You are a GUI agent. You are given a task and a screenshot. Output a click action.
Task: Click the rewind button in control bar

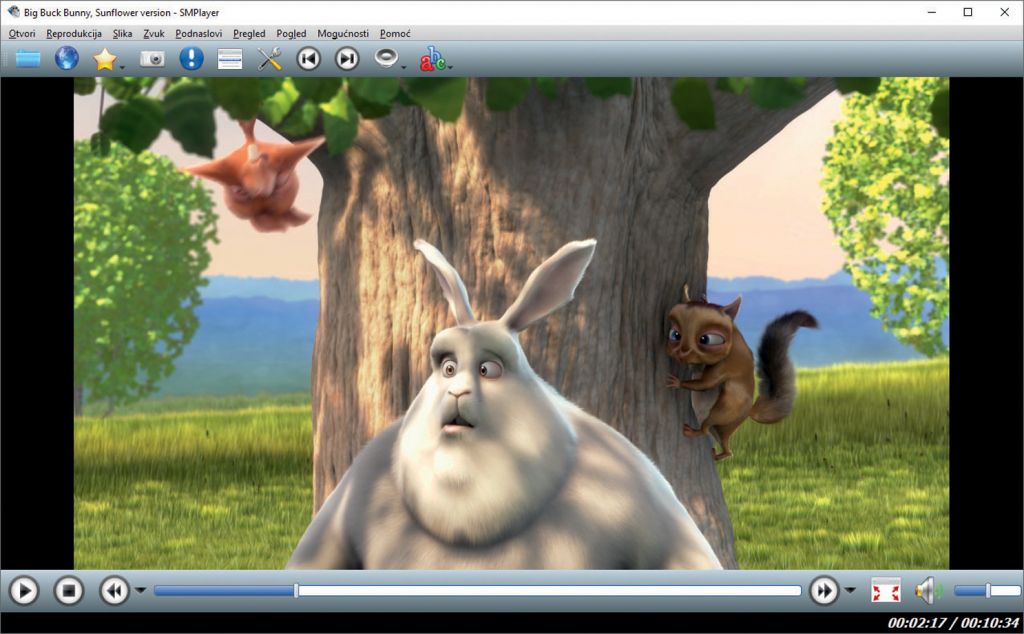pos(114,590)
